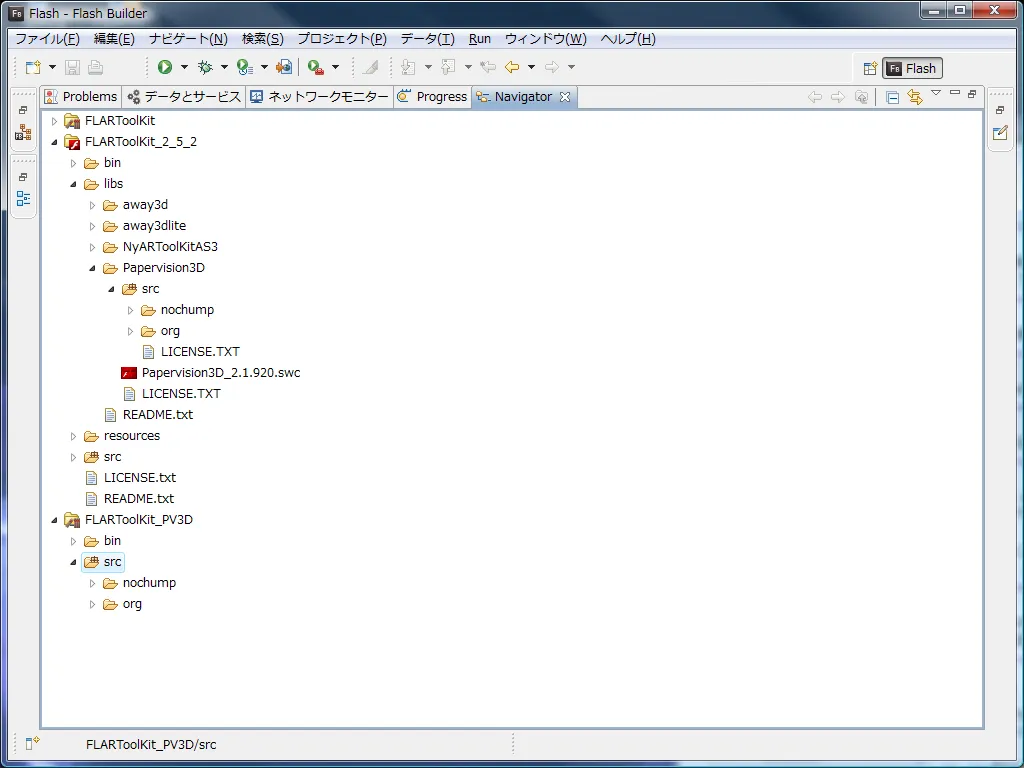Minimize the Navigator view panel
Image resolution: width=1024 pixels, height=768 pixels.
click(955, 93)
